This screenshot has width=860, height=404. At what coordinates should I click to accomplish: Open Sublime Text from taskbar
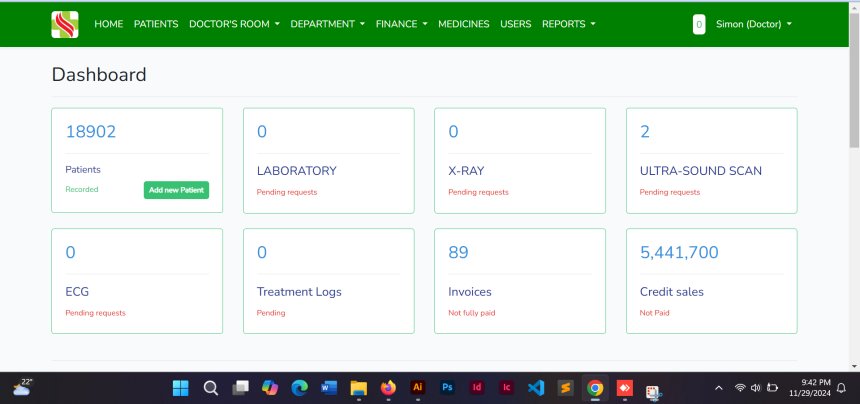565,388
